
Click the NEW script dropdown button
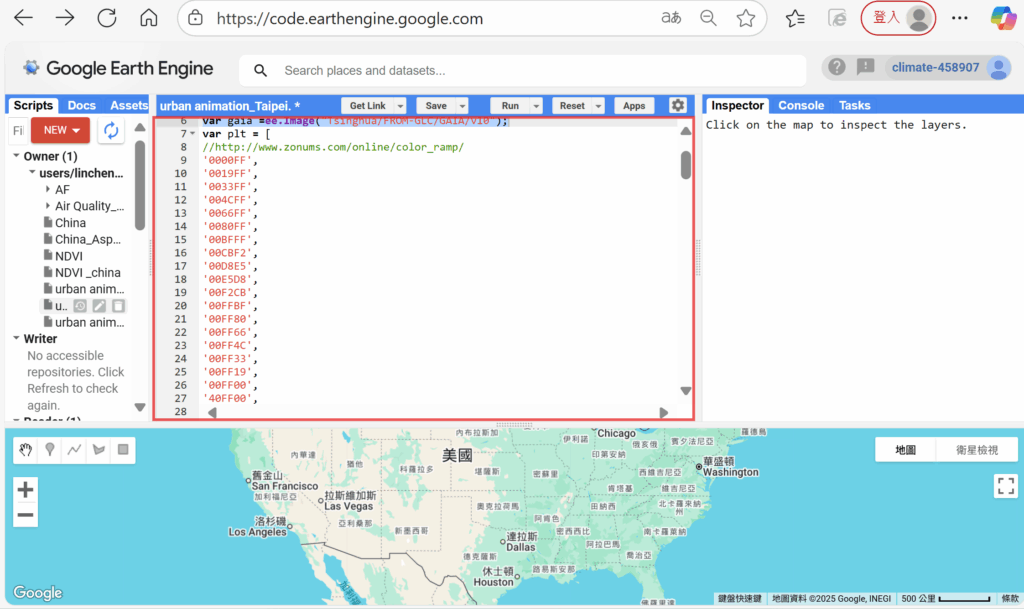tap(60, 130)
